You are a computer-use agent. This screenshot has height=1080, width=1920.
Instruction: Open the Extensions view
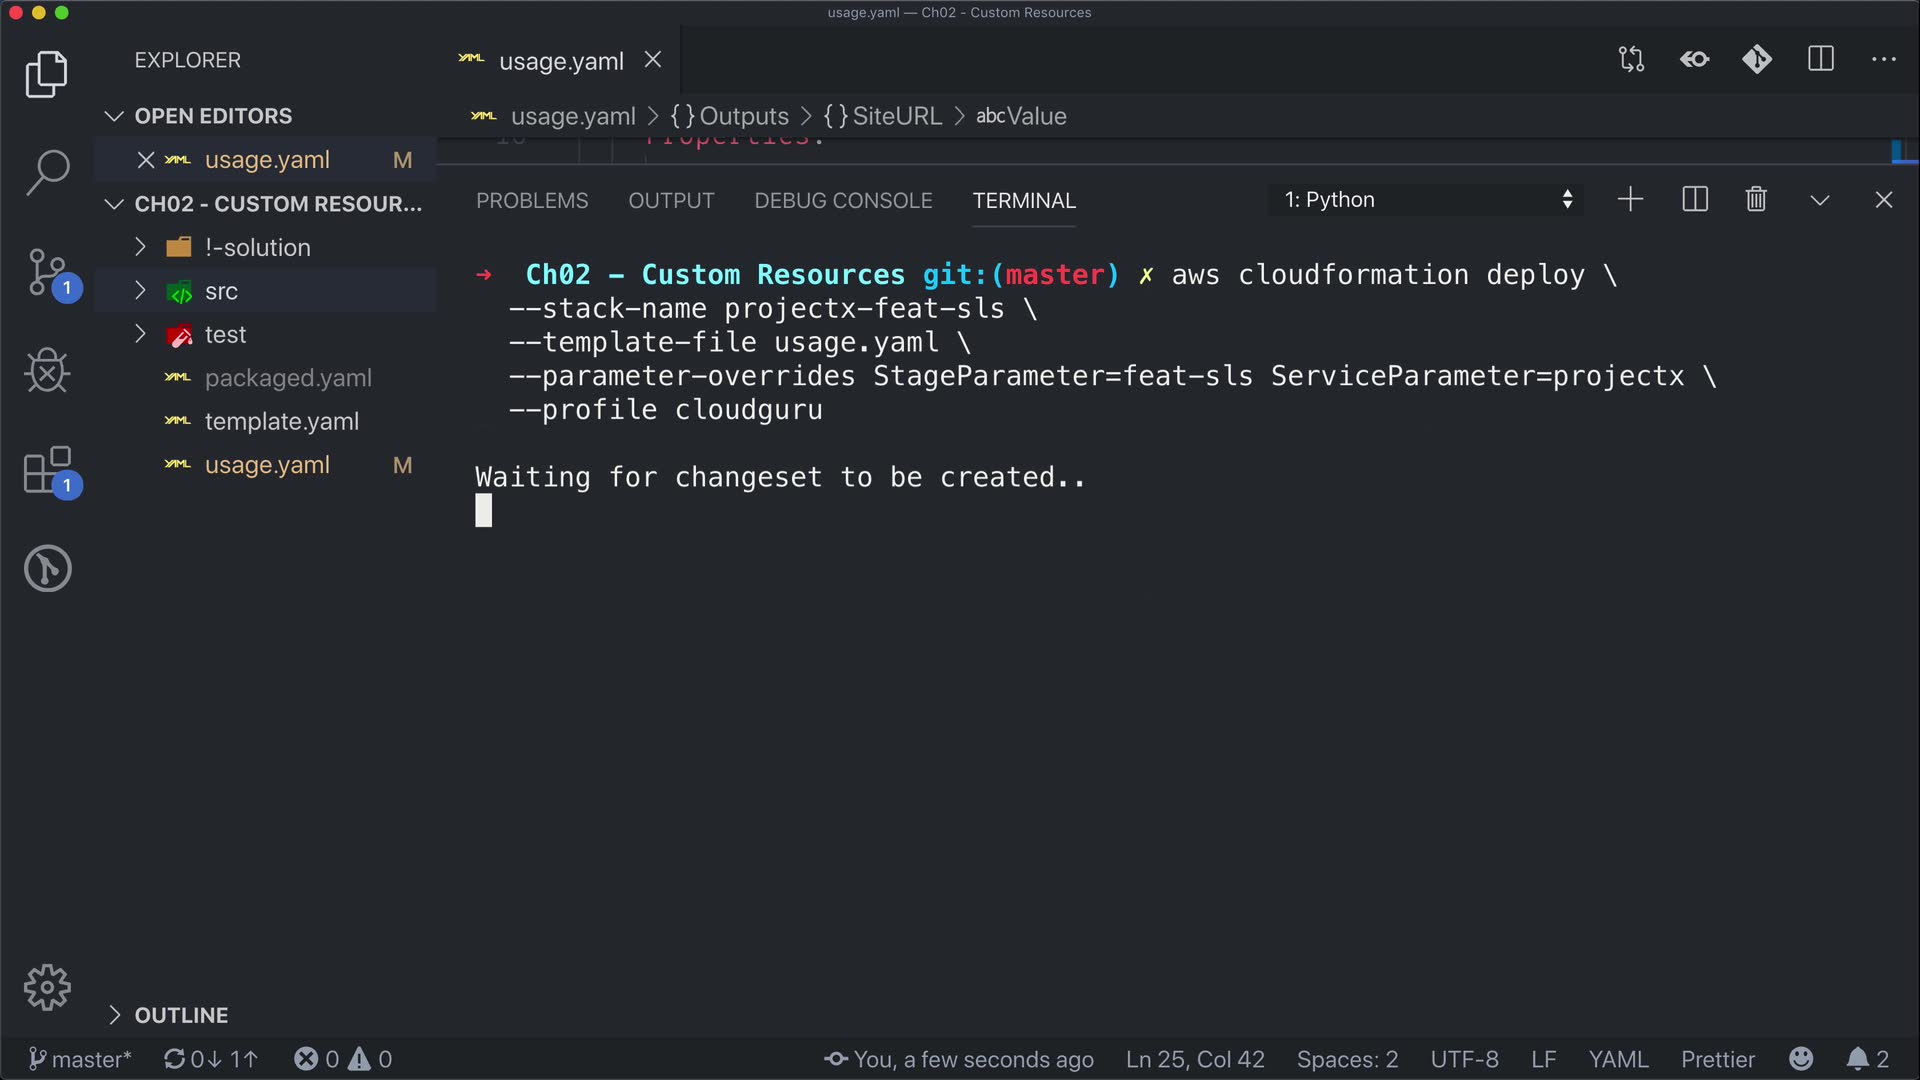47,470
